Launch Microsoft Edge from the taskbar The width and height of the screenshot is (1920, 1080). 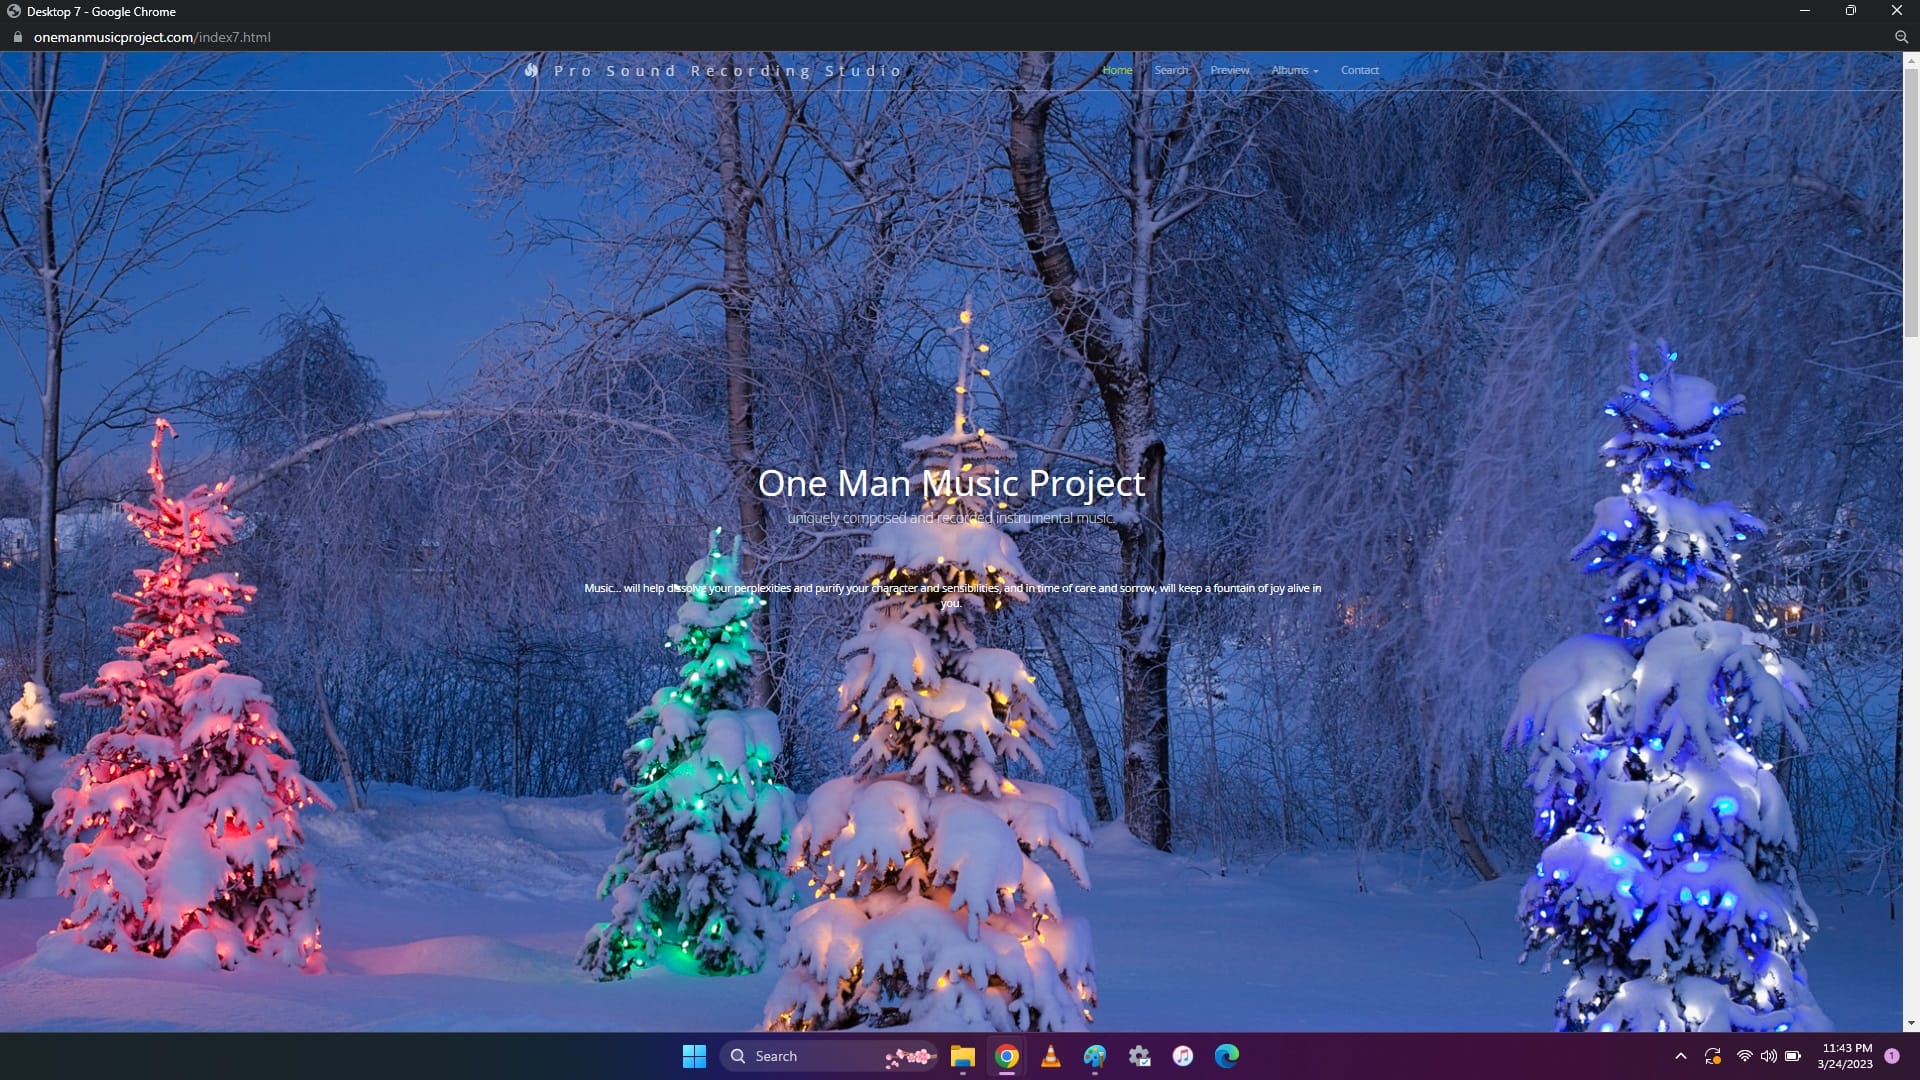coord(1227,1056)
